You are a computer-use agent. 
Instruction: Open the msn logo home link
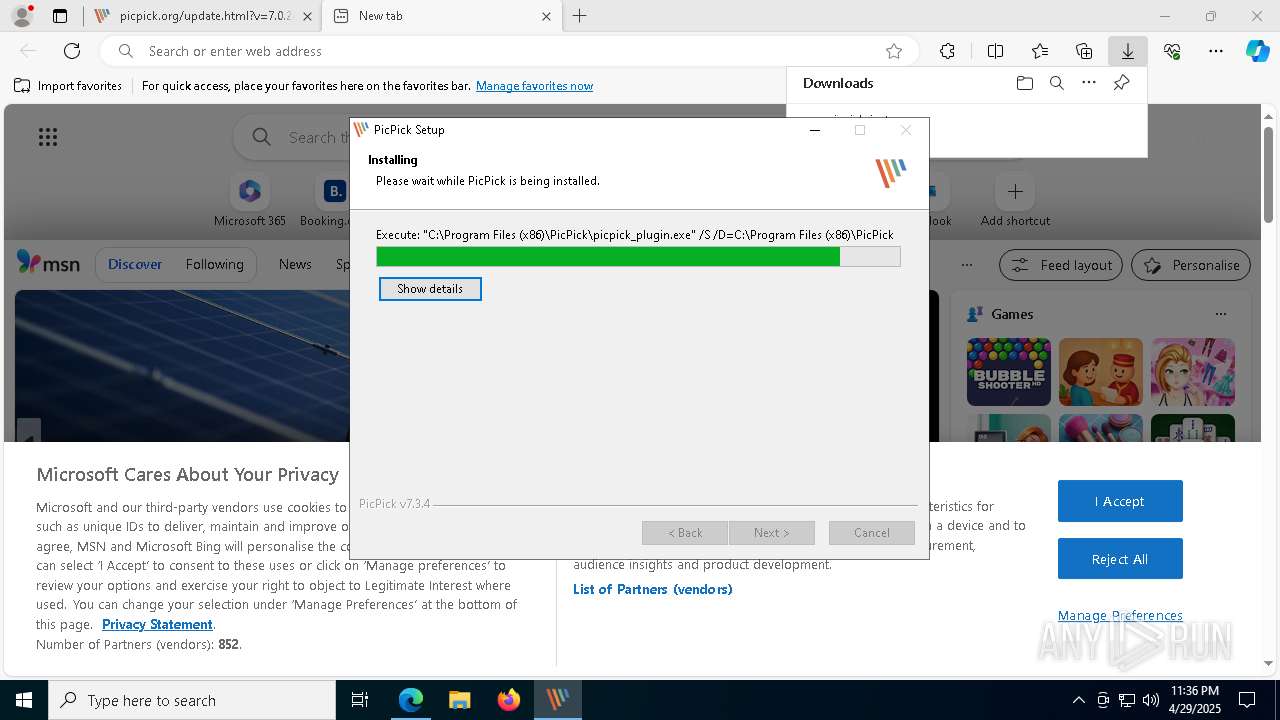point(48,264)
